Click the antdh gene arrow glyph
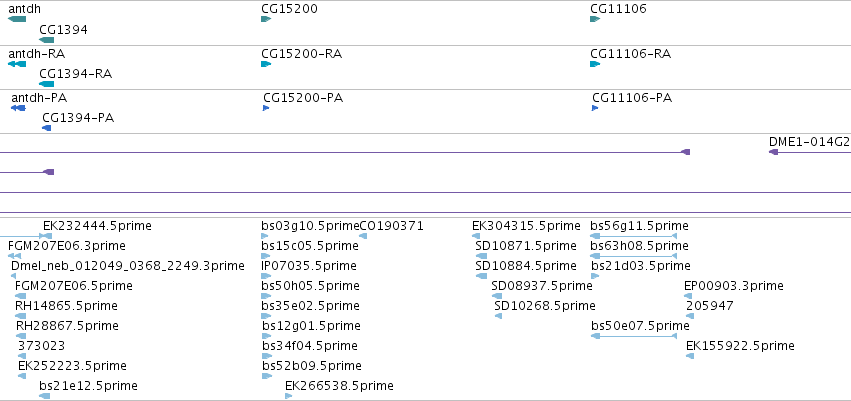The image size is (851, 401). pos(17,19)
